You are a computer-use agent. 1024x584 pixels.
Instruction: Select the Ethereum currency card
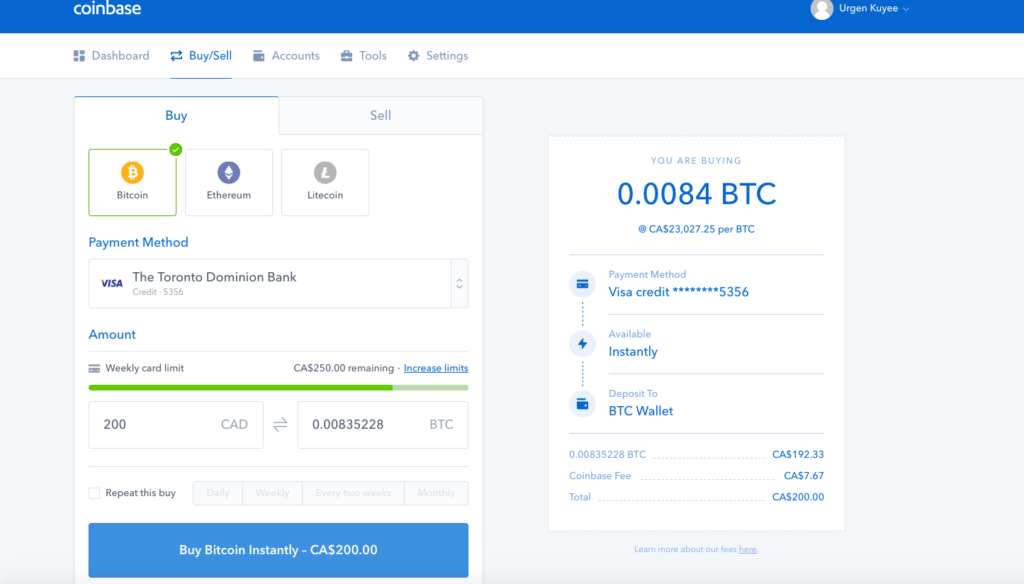pos(229,182)
